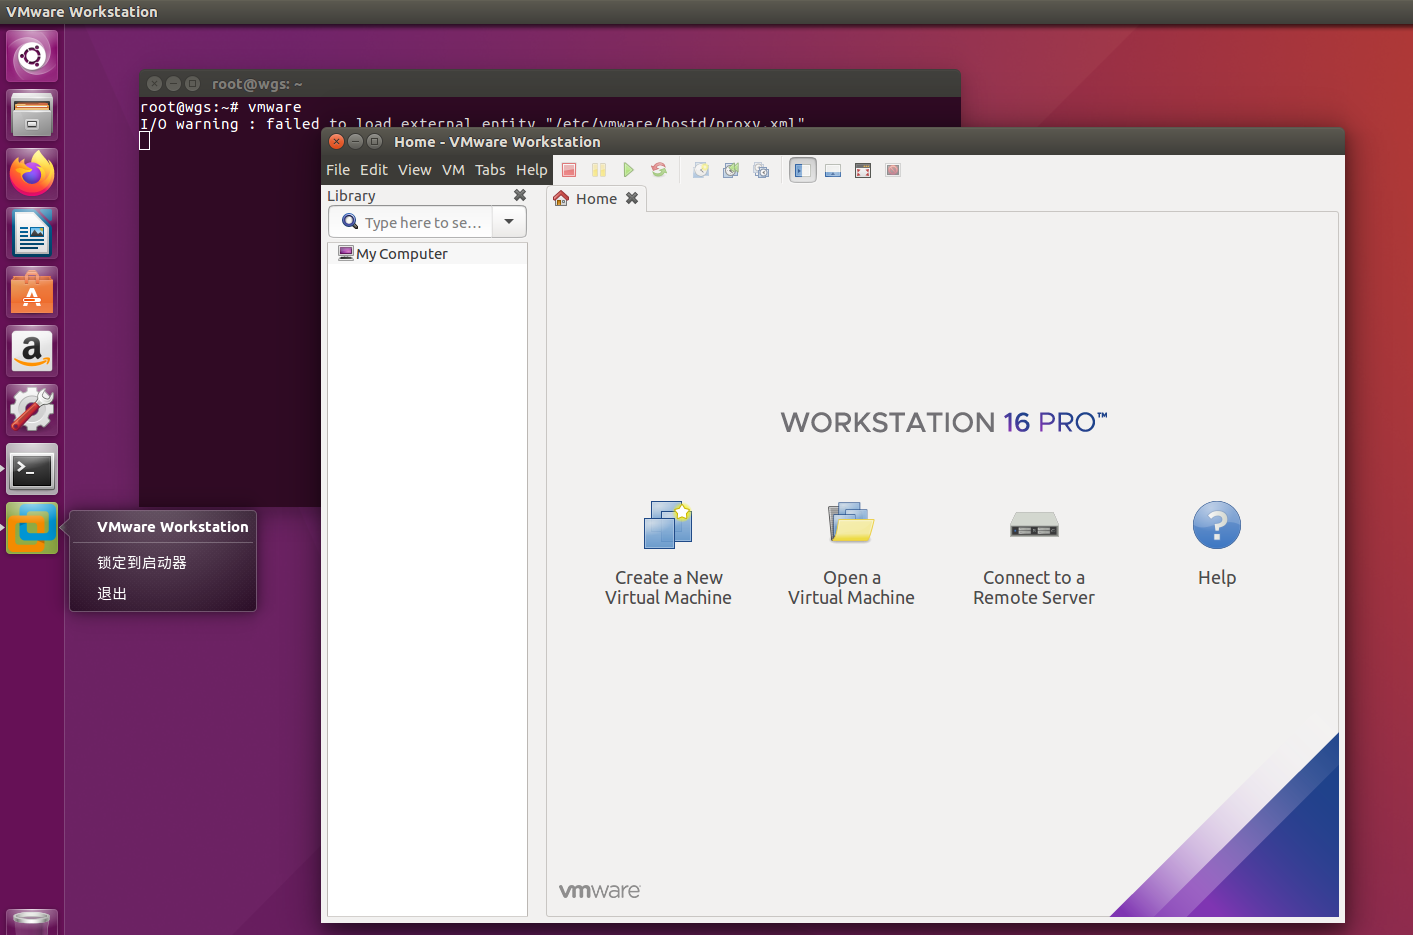The width and height of the screenshot is (1413, 935).
Task: Launch Firefox from the dock
Action: pos(32,174)
